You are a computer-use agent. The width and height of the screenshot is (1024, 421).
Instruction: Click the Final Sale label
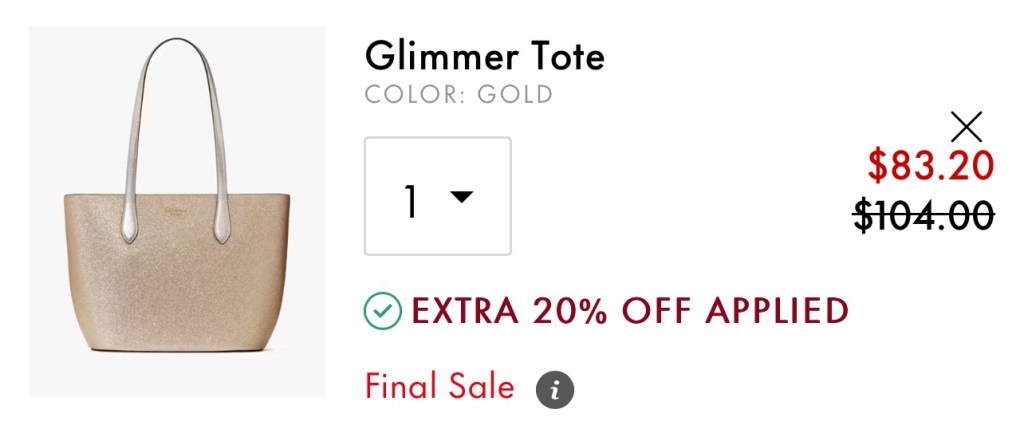[440, 385]
